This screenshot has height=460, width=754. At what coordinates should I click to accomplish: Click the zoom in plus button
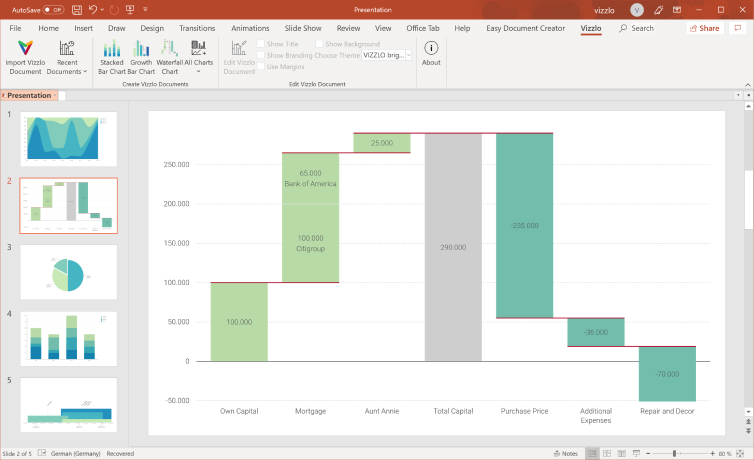pyautogui.click(x=712, y=453)
